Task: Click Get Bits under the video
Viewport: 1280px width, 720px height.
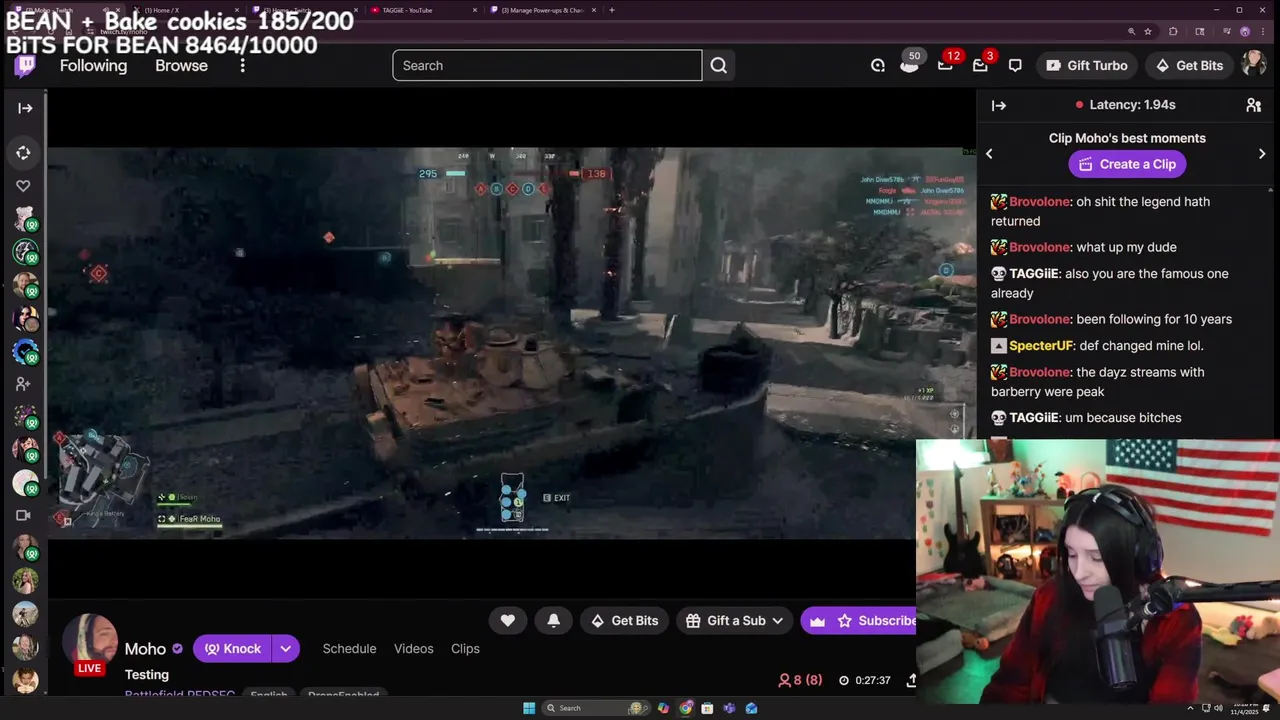Action: pos(625,621)
